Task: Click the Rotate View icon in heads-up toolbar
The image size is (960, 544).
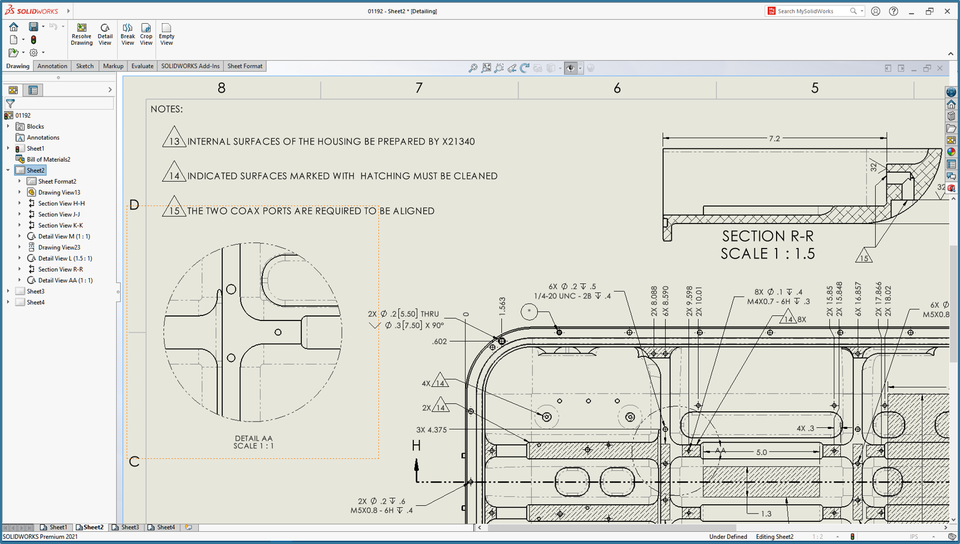Action: click(x=525, y=69)
